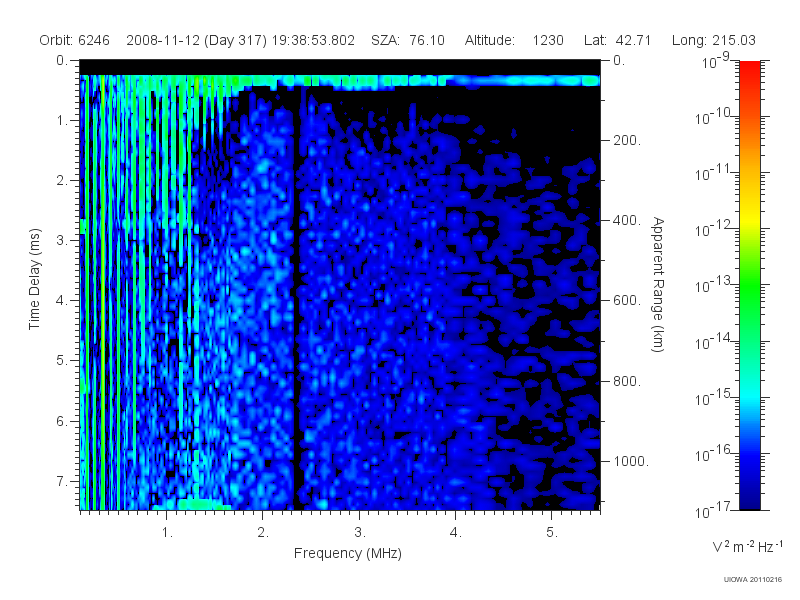Click the UIOWA 20110216 footer text
Image resolution: width=800 pixels, height=600 pixels.
[753, 580]
